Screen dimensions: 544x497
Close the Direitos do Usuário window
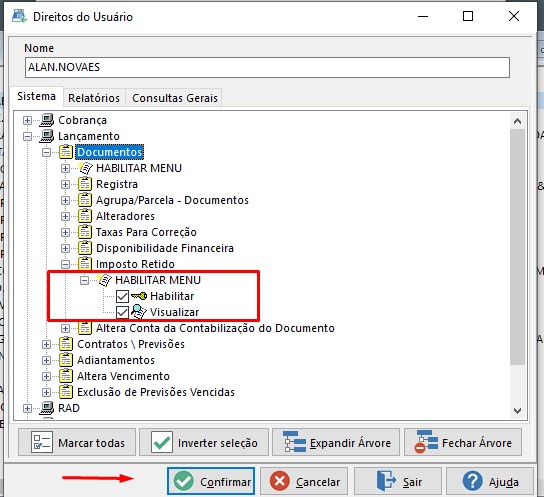coord(514,16)
